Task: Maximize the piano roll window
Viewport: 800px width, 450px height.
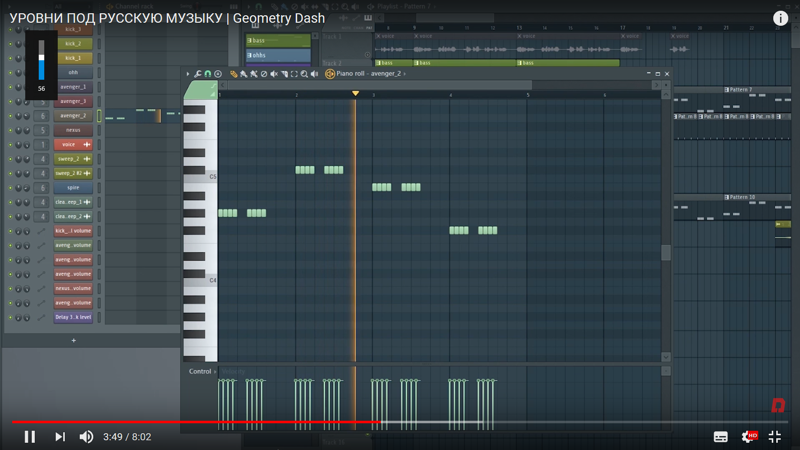Action: click(x=658, y=74)
